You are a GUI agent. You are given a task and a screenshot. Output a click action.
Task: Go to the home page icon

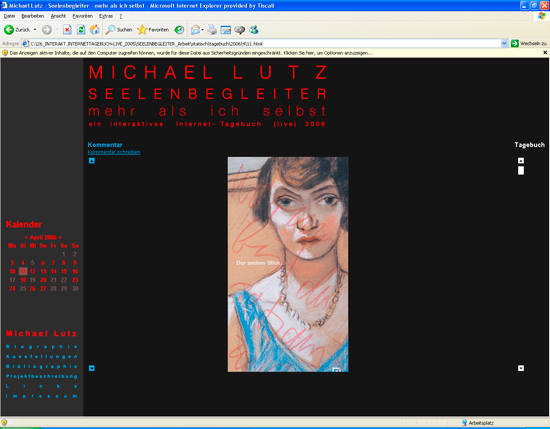coord(94,30)
